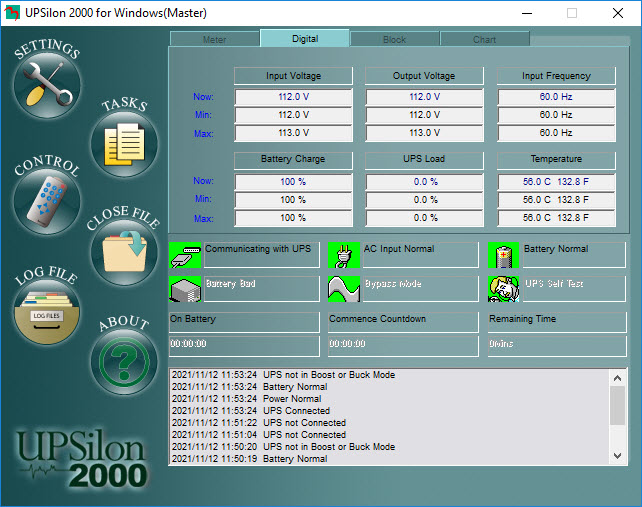The image size is (642, 507).
Task: Click the On Battery label
Action: pos(244,322)
